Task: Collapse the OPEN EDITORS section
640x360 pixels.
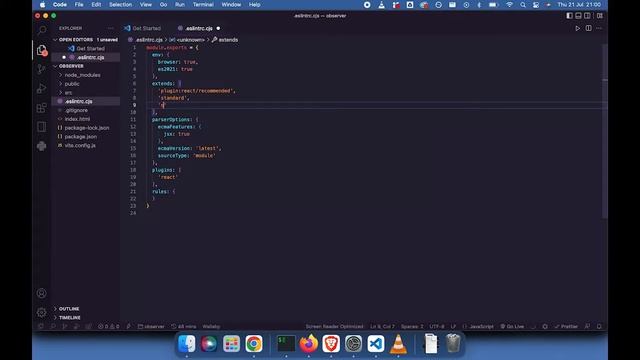Action: 76,40
